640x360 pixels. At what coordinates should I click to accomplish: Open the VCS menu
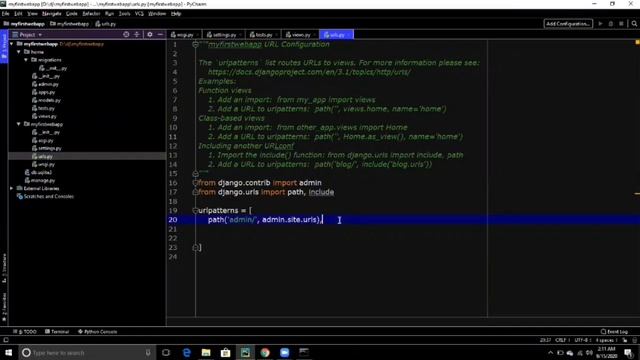[x=139, y=14]
